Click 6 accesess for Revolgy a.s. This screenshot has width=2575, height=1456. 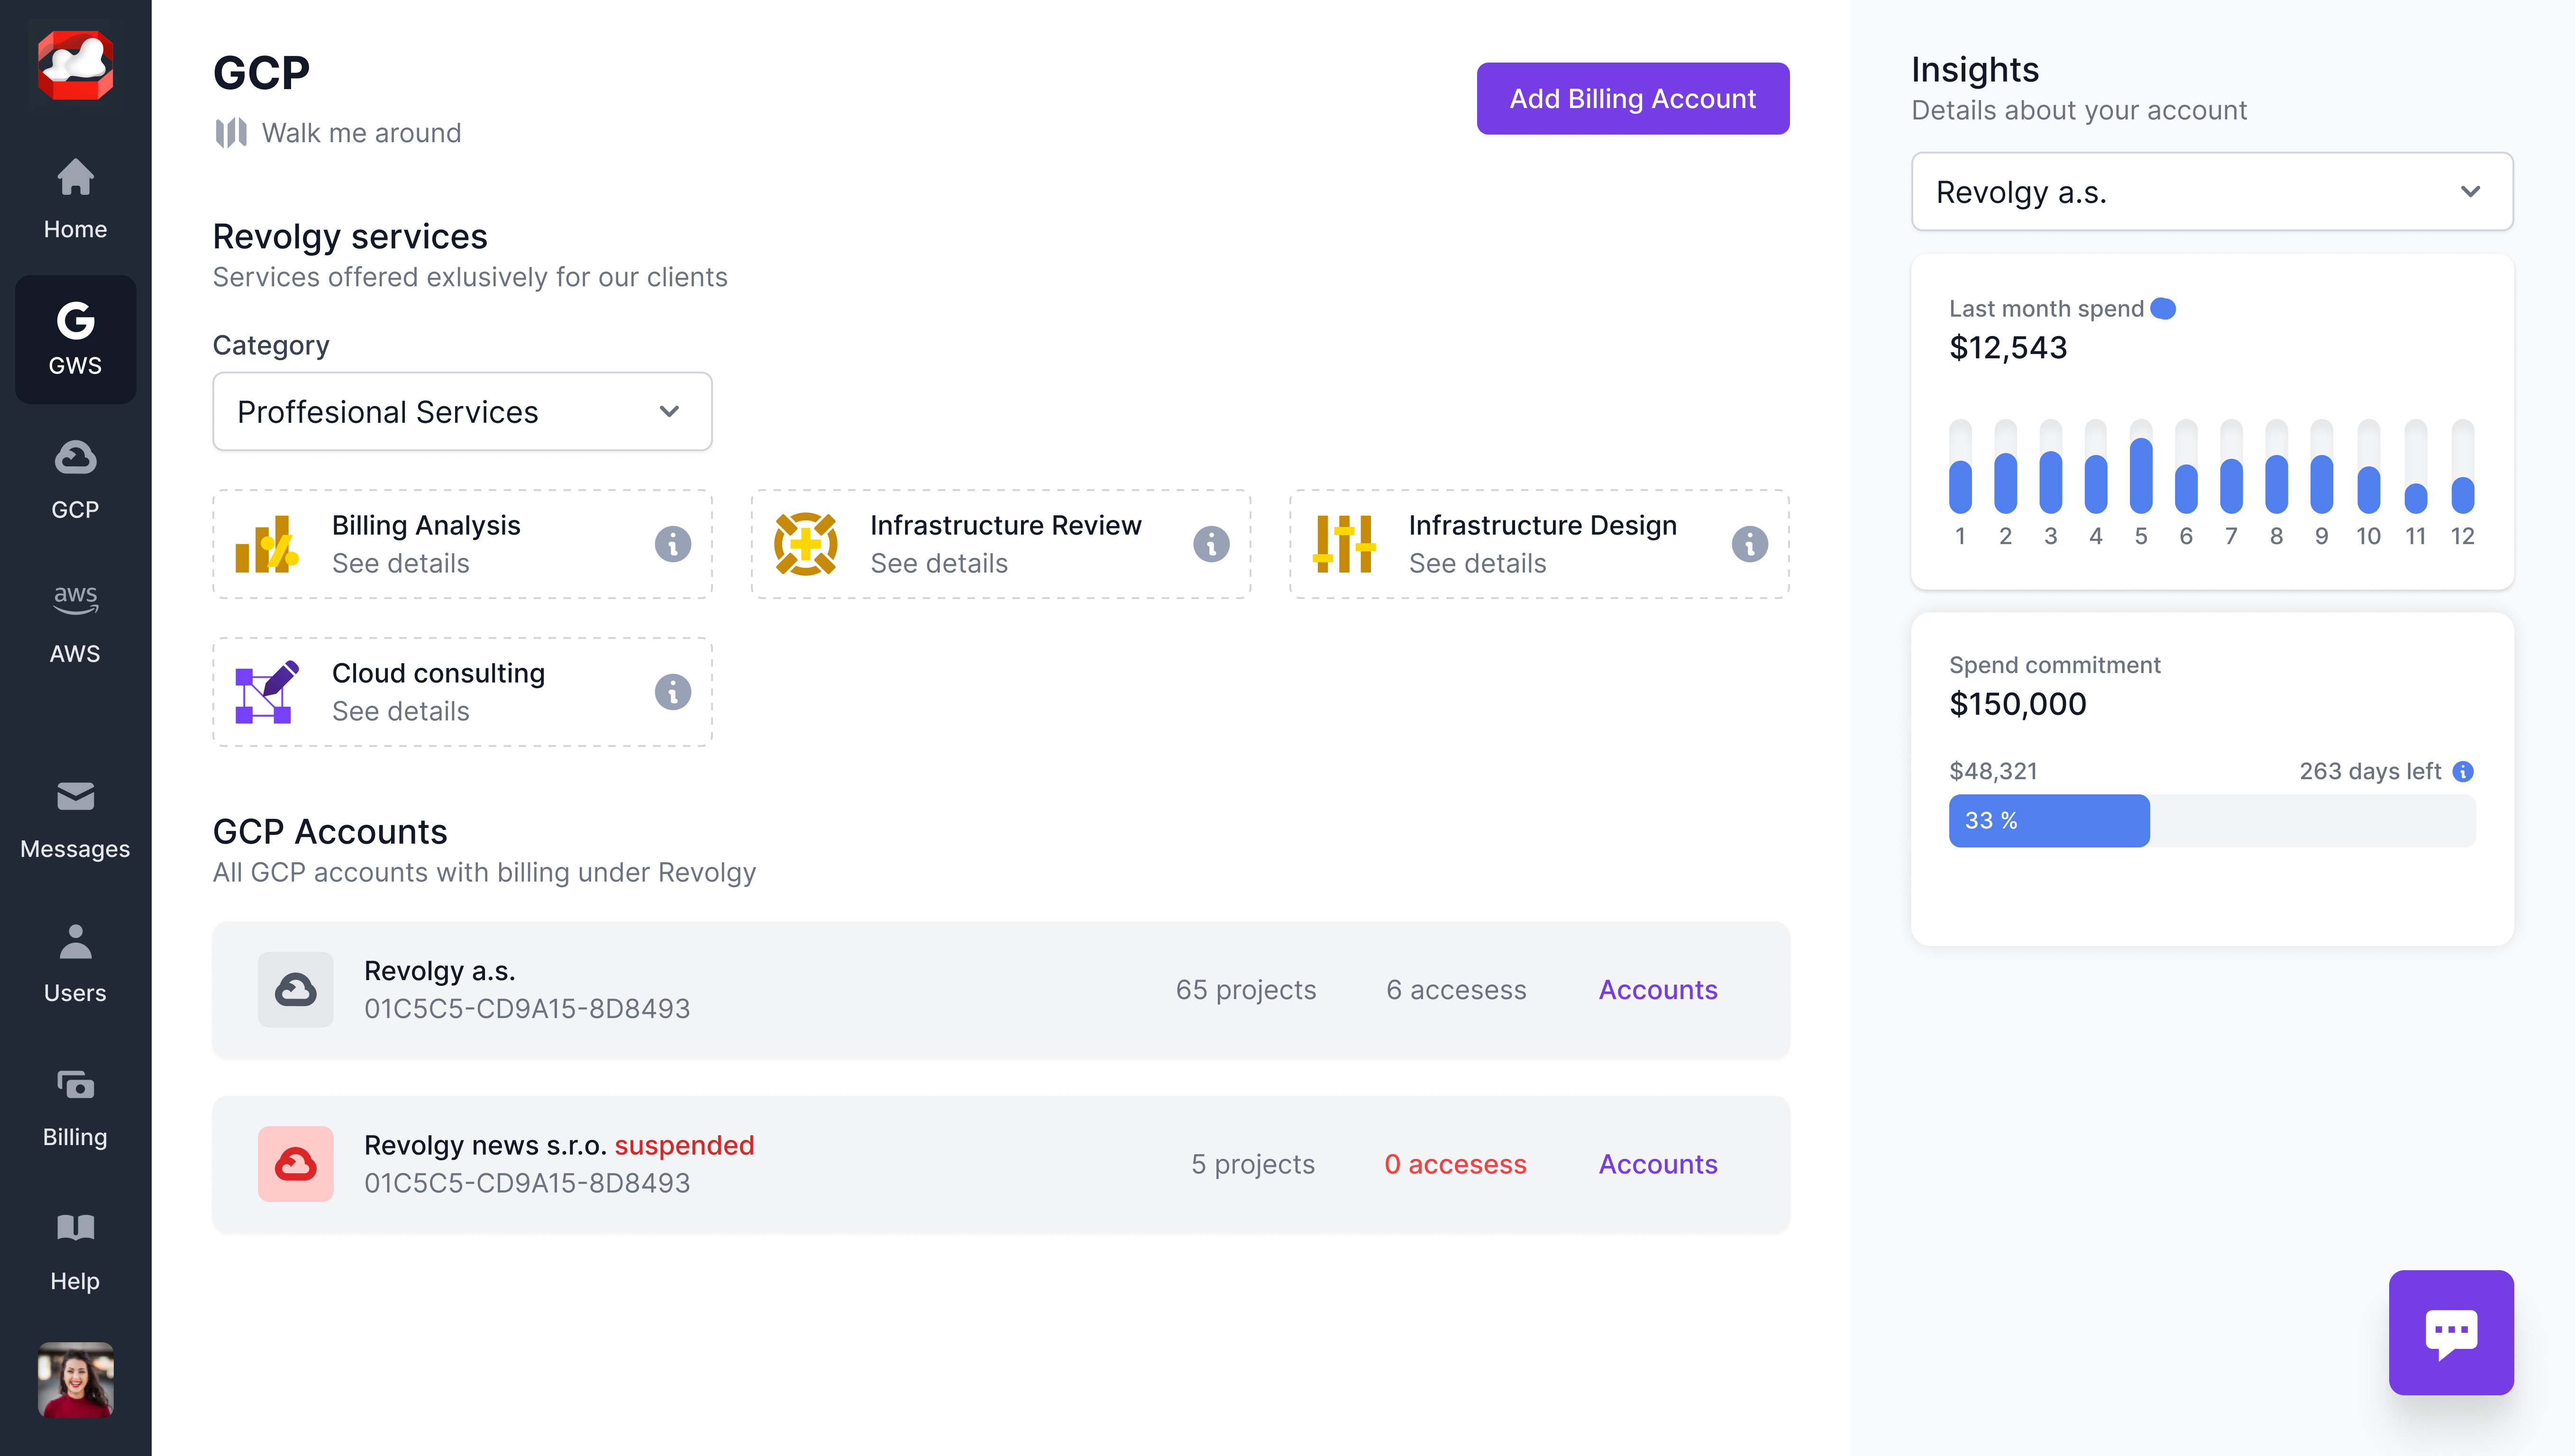click(1456, 990)
